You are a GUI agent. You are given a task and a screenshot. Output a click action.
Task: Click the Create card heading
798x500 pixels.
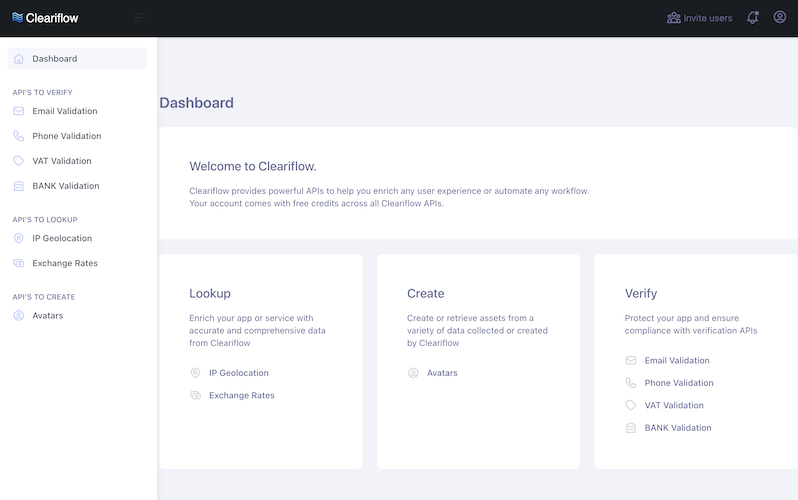pos(425,293)
